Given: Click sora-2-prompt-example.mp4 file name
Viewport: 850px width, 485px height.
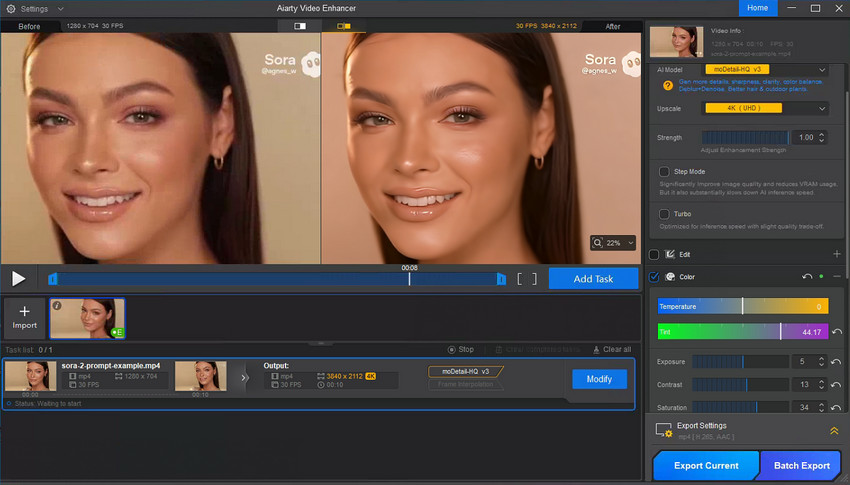Looking at the screenshot, I should (111, 366).
